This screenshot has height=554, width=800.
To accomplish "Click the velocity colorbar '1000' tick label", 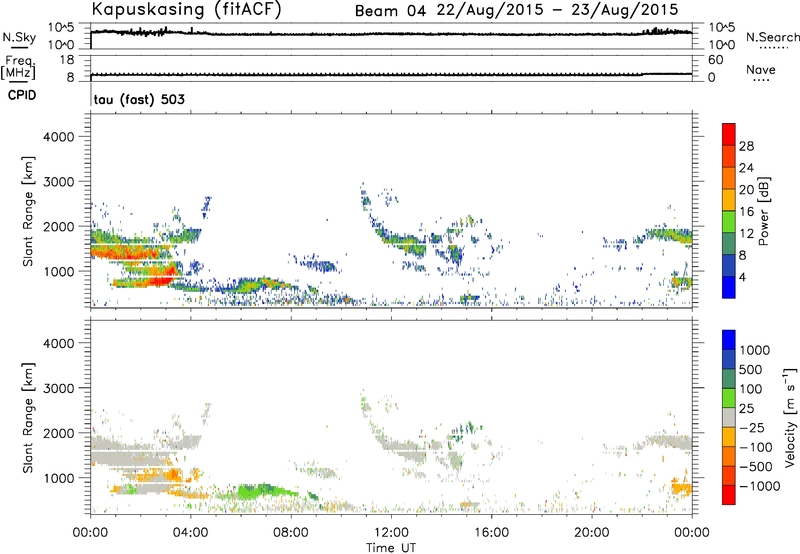I will [x=755, y=350].
